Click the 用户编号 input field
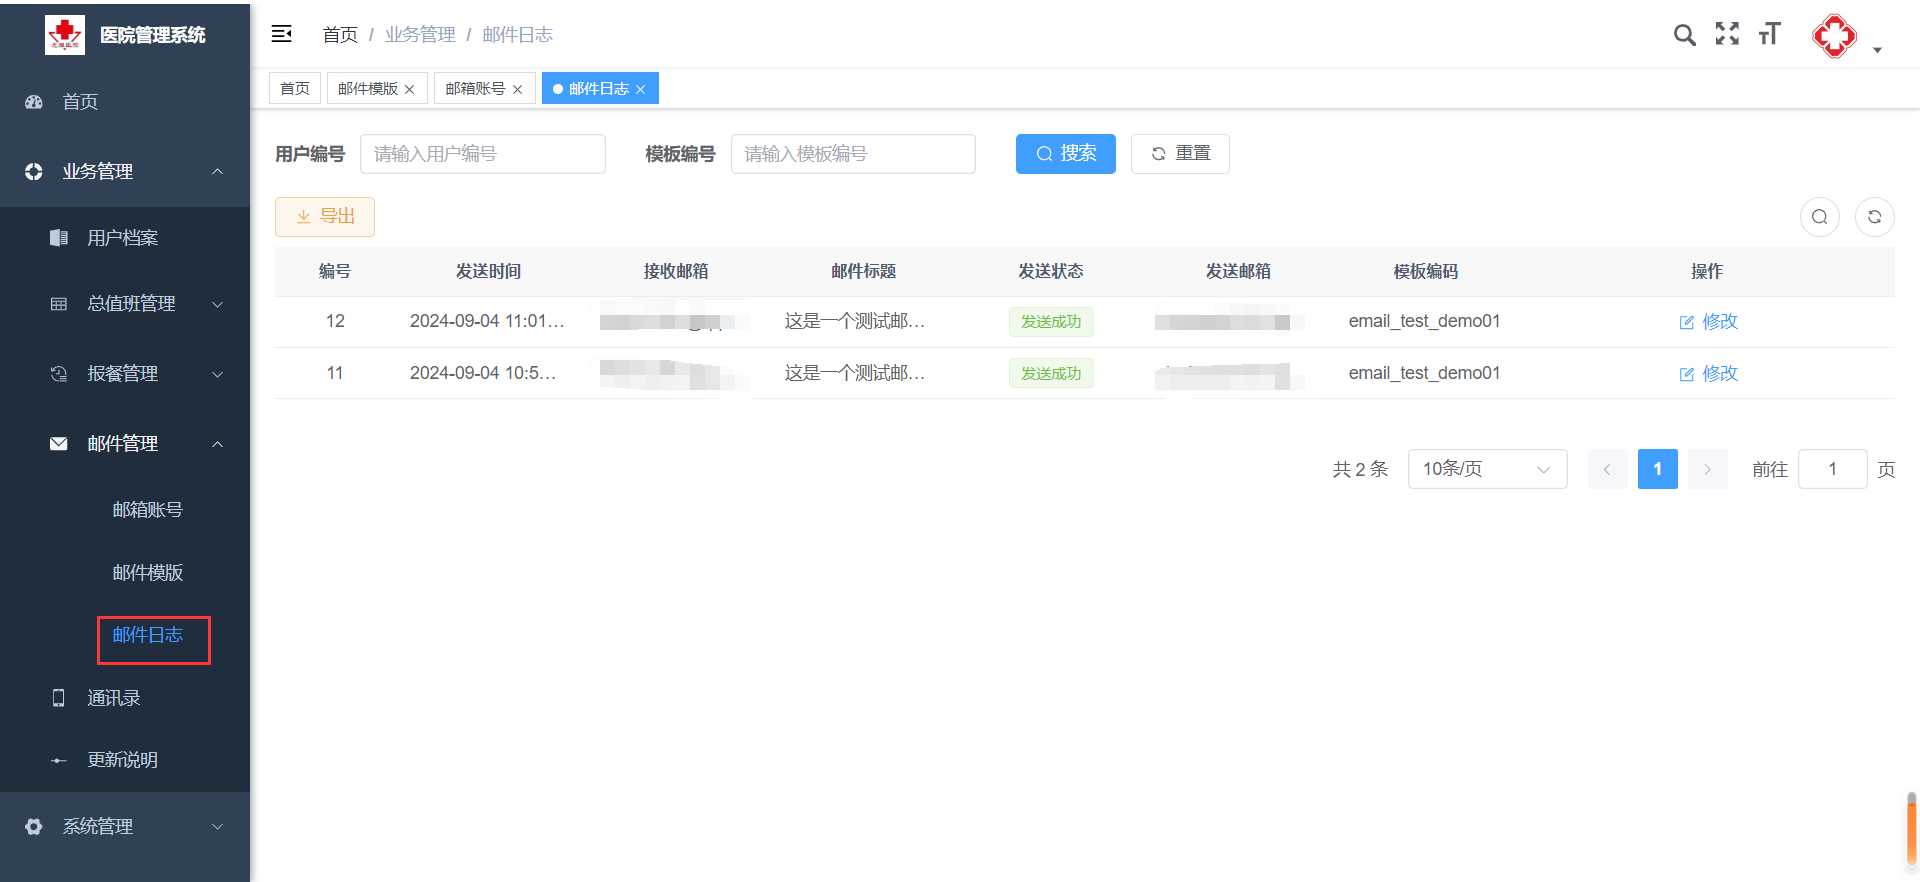Image resolution: width=1920 pixels, height=882 pixels. coord(482,154)
